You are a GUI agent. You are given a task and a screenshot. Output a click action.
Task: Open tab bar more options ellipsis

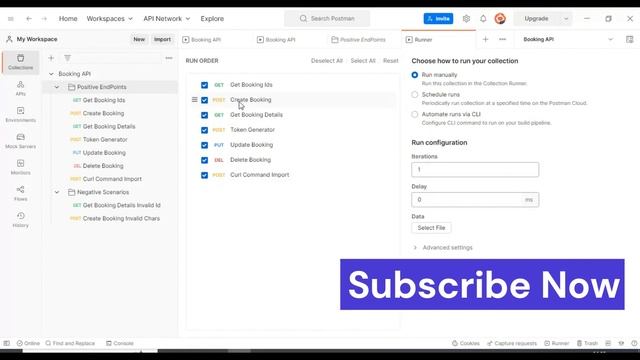pyautogui.click(x=502, y=40)
